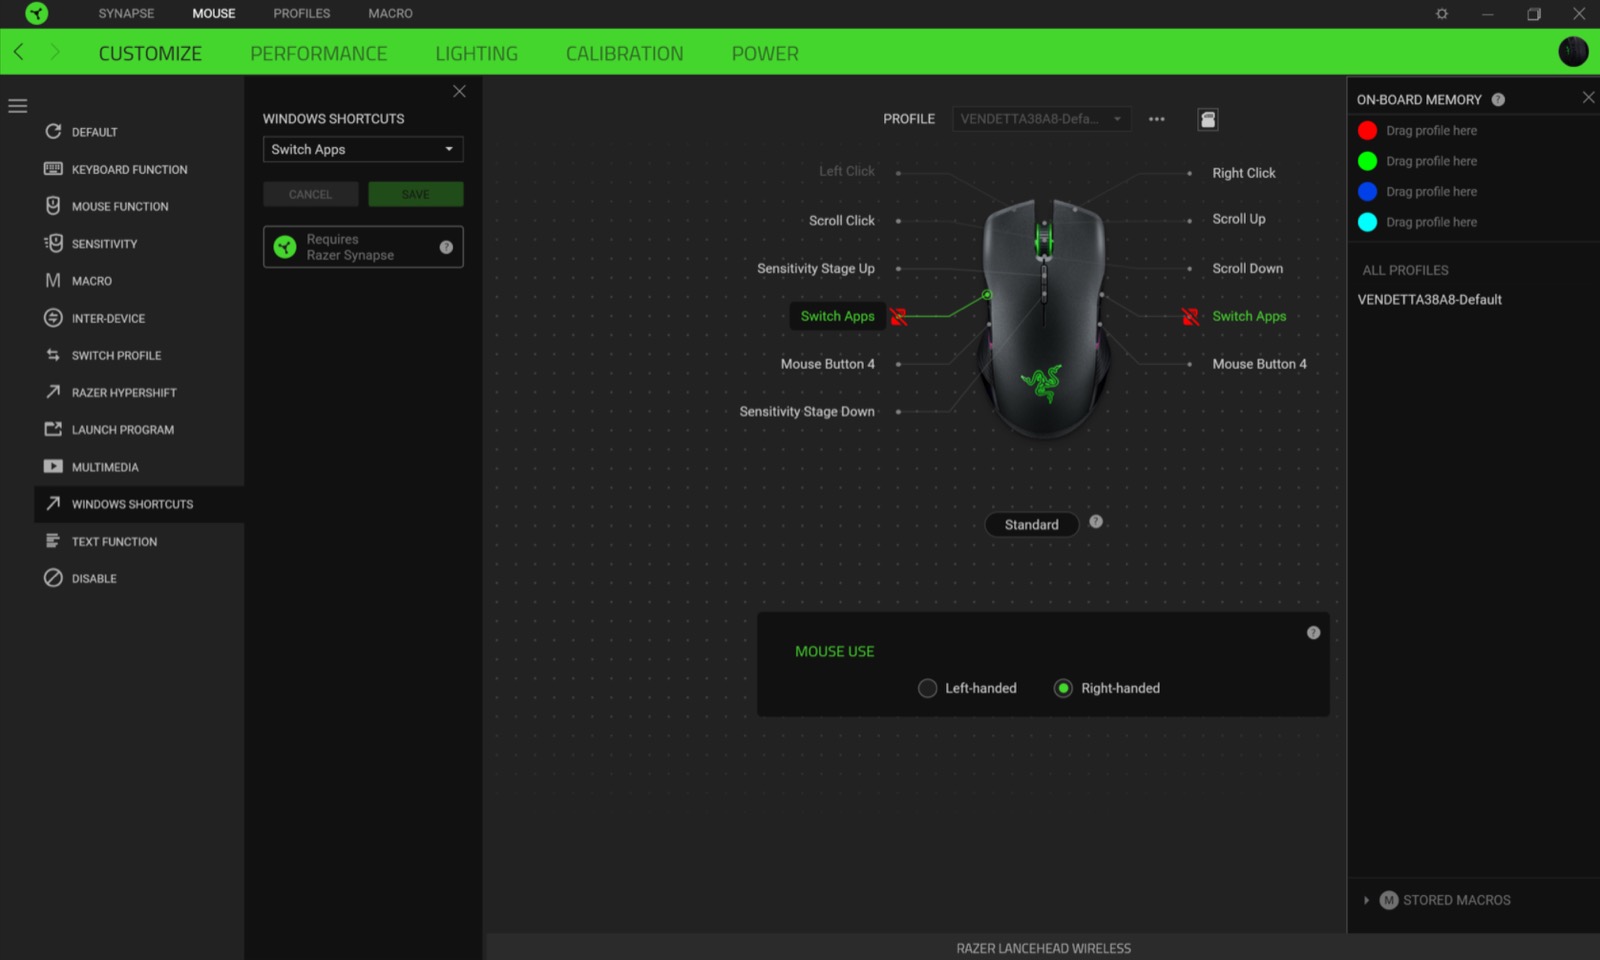1600x960 pixels.
Task: Show help for On-Board Memory
Action: pyautogui.click(x=1498, y=100)
